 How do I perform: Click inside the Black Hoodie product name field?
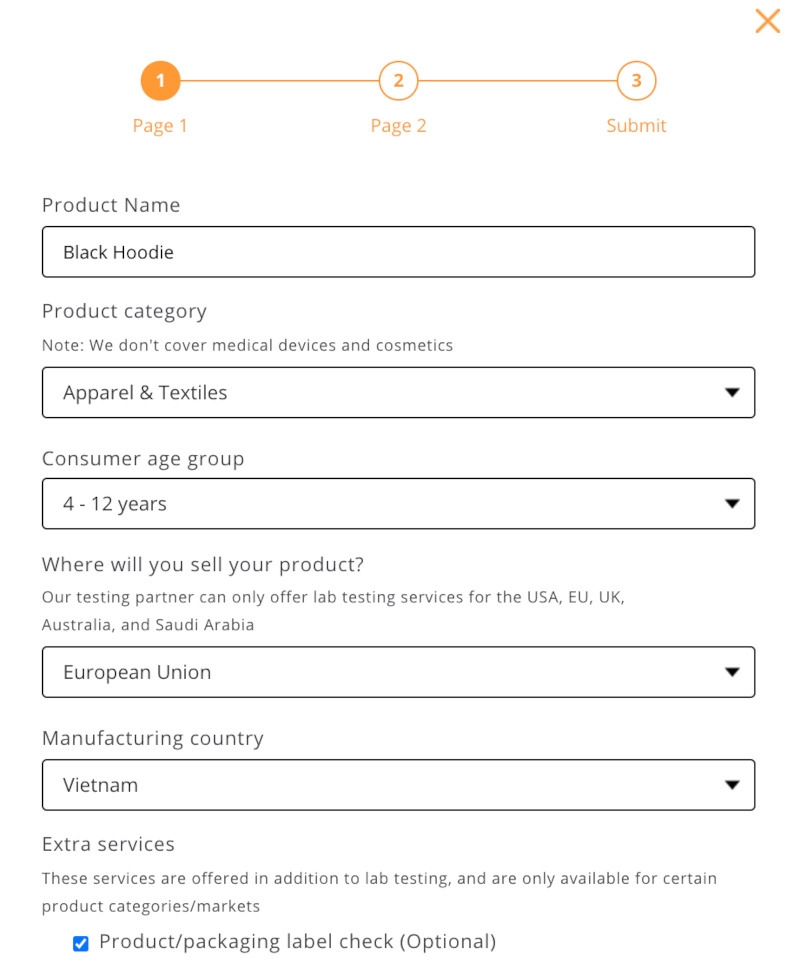[x=400, y=252]
